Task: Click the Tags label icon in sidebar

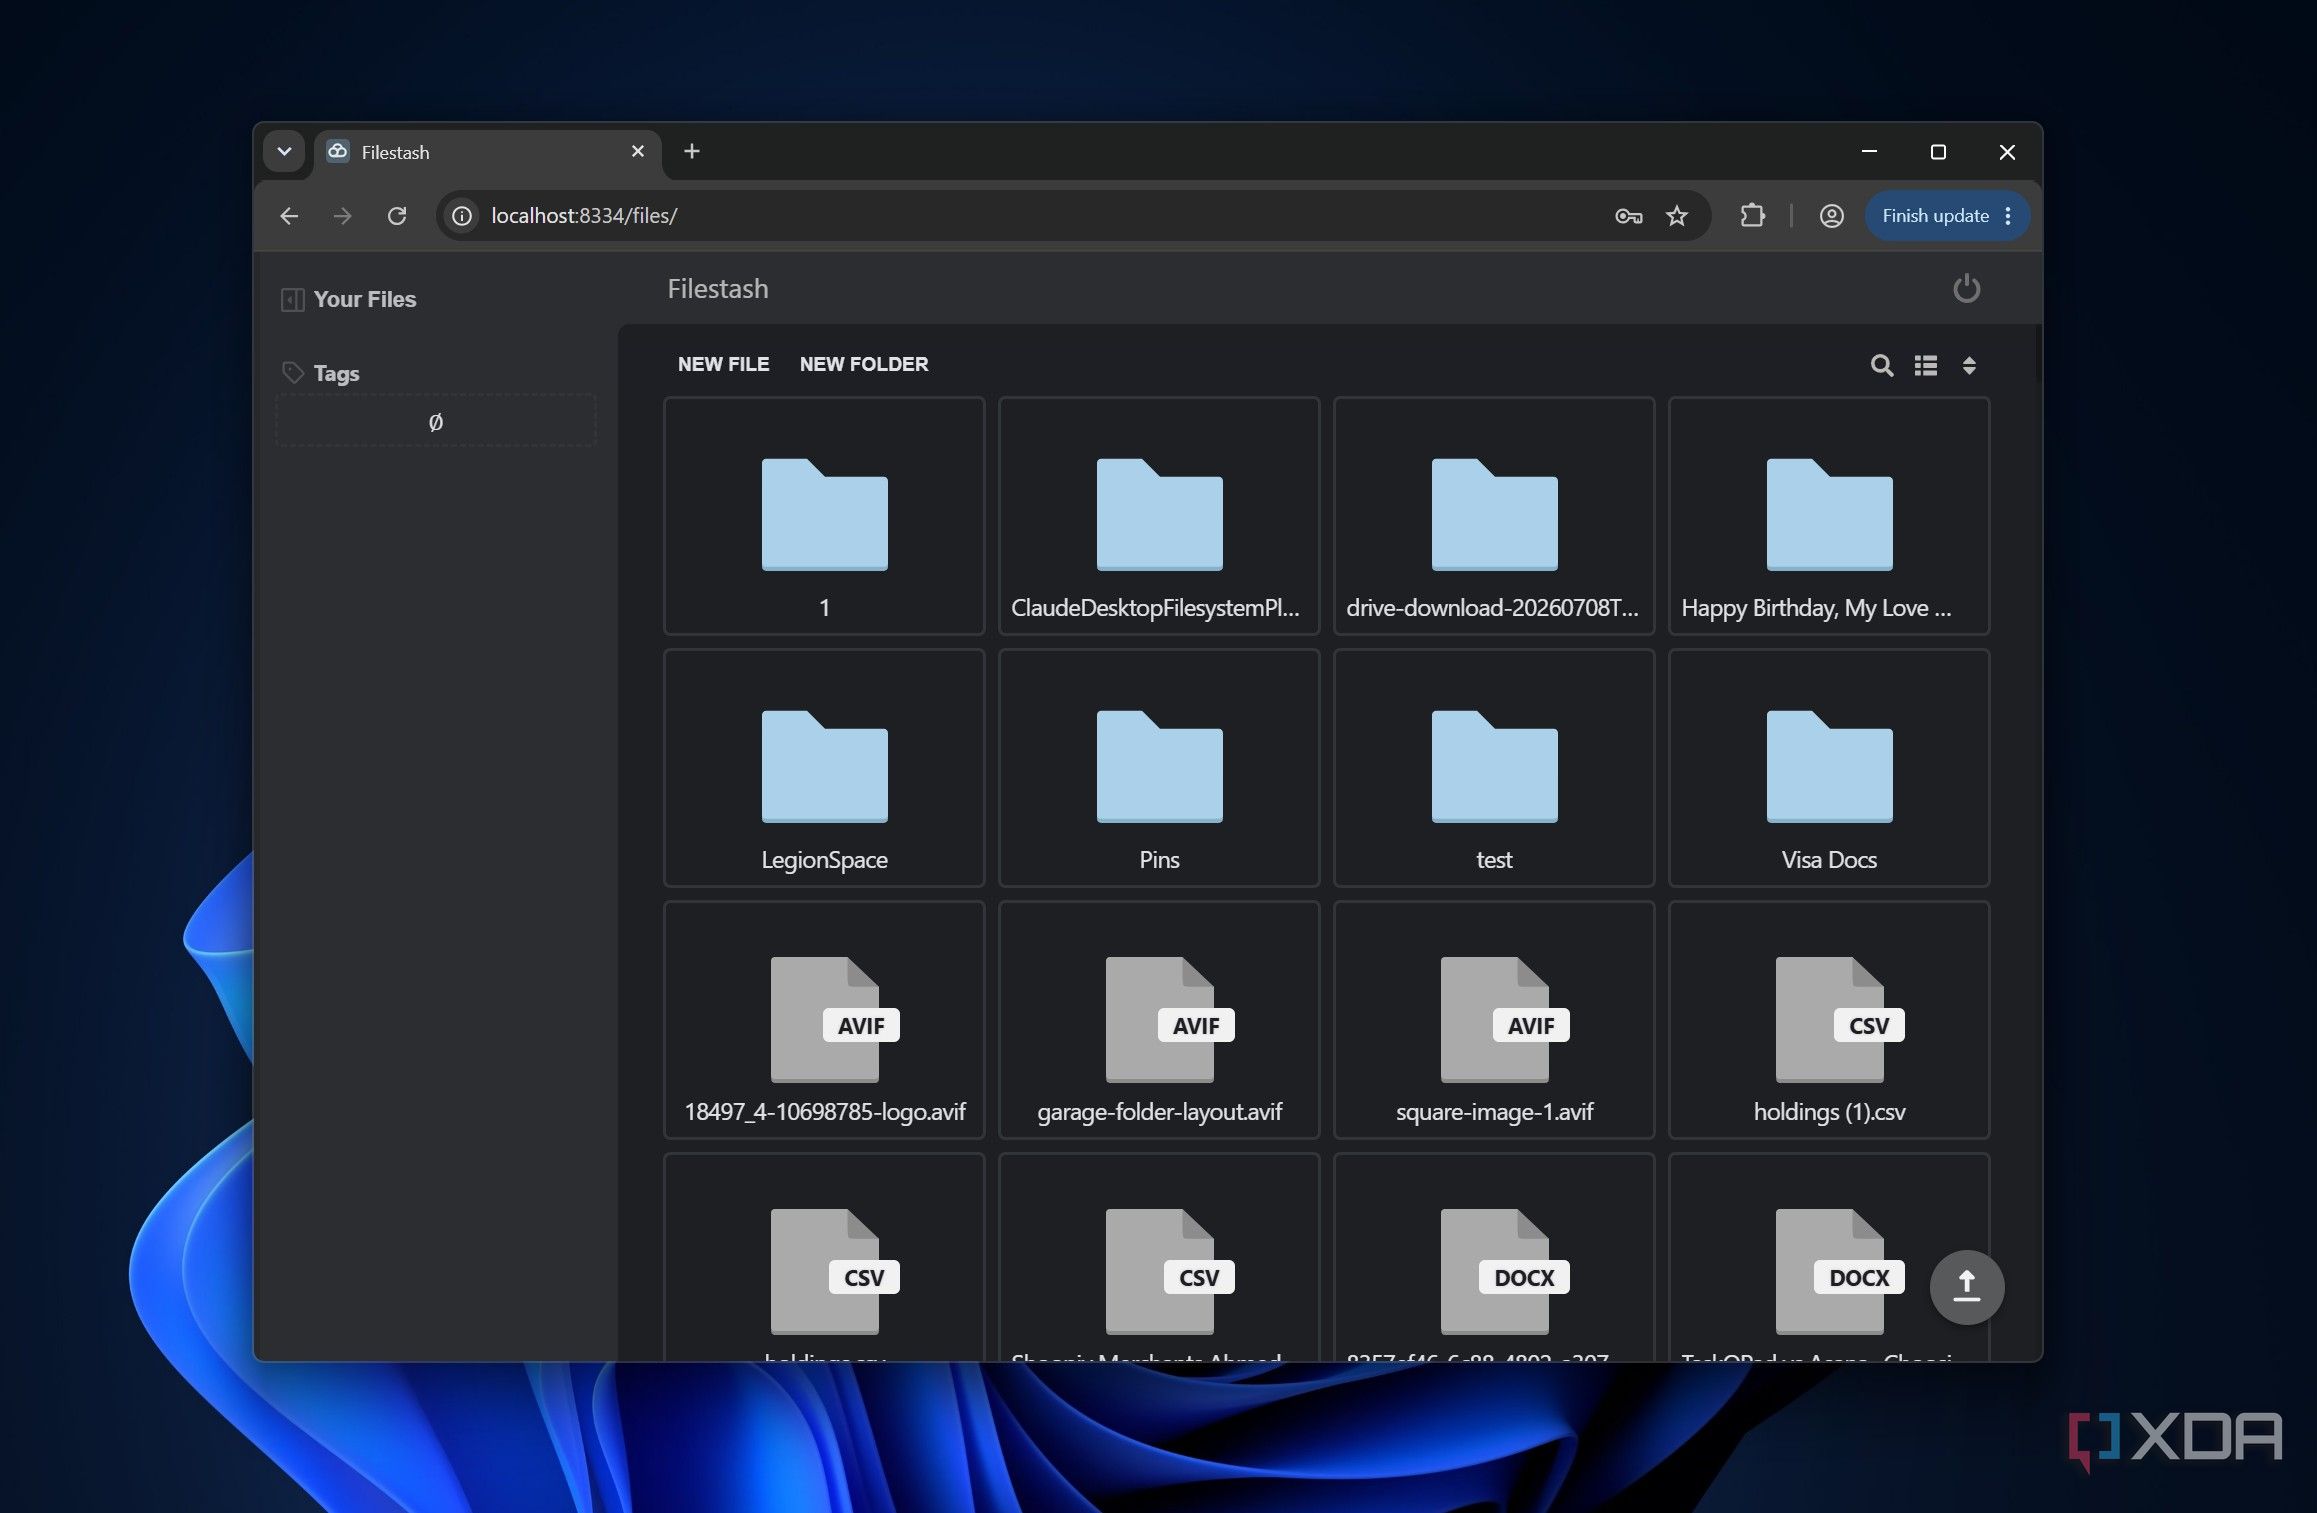Action: [x=292, y=373]
